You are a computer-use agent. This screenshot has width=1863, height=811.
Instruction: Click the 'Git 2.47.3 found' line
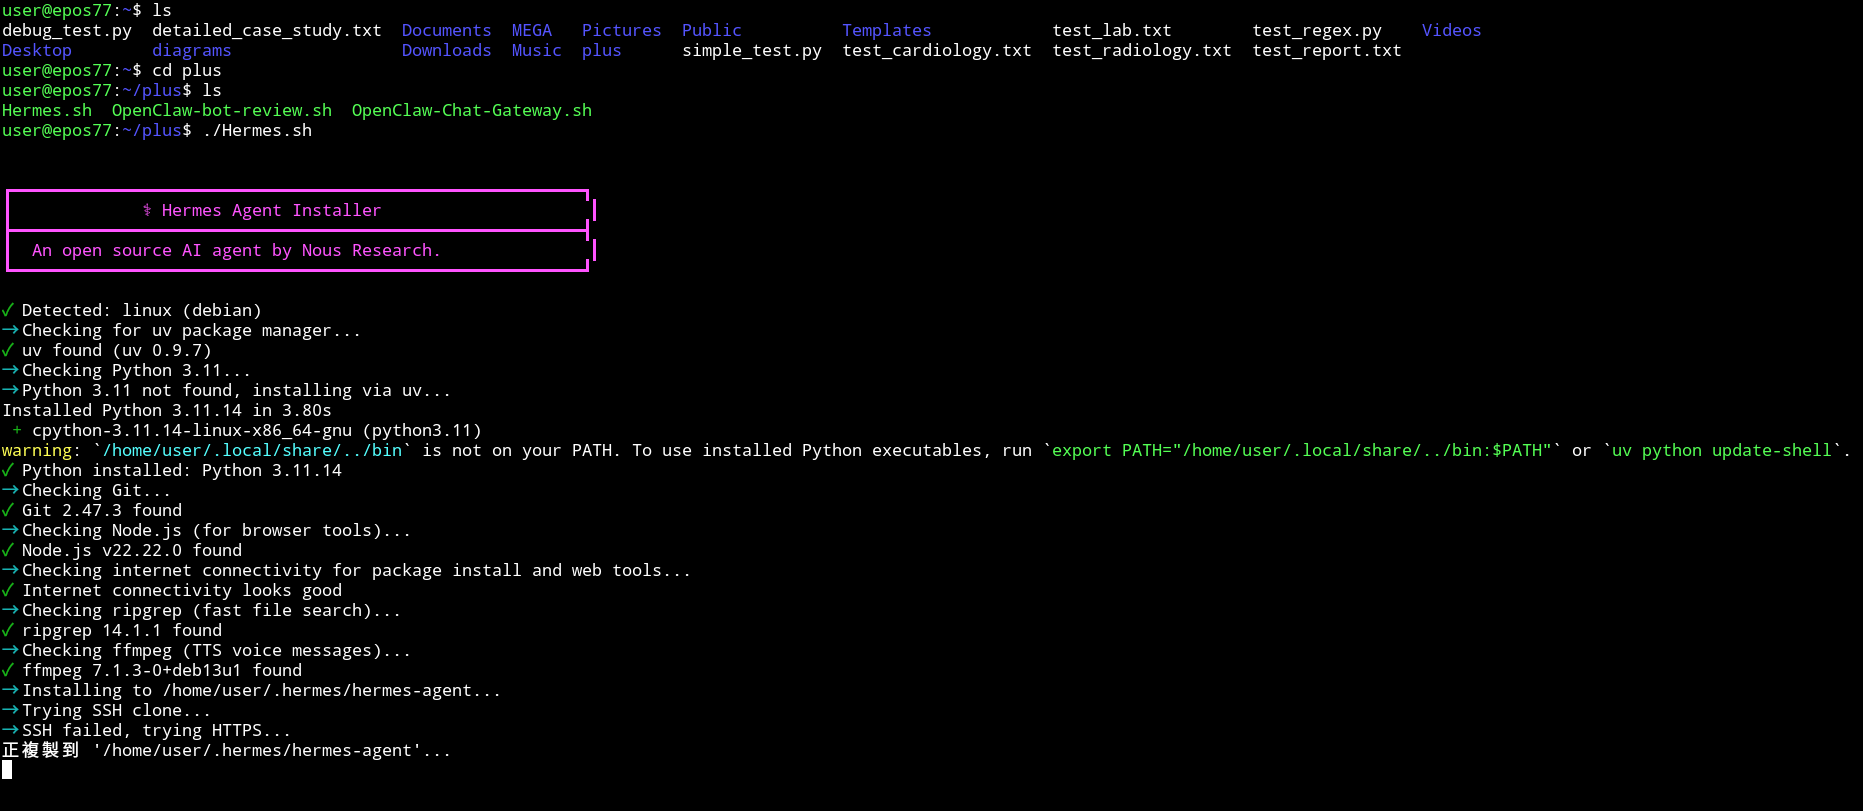pos(92,511)
